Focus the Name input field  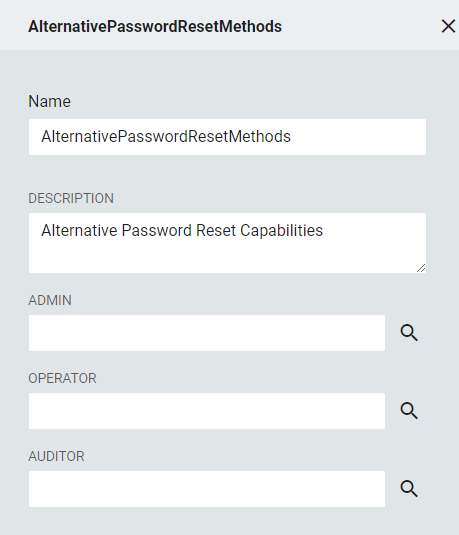(x=227, y=137)
